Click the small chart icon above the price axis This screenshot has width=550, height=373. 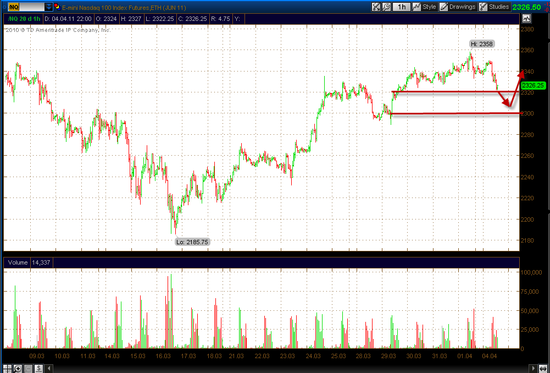(526, 18)
